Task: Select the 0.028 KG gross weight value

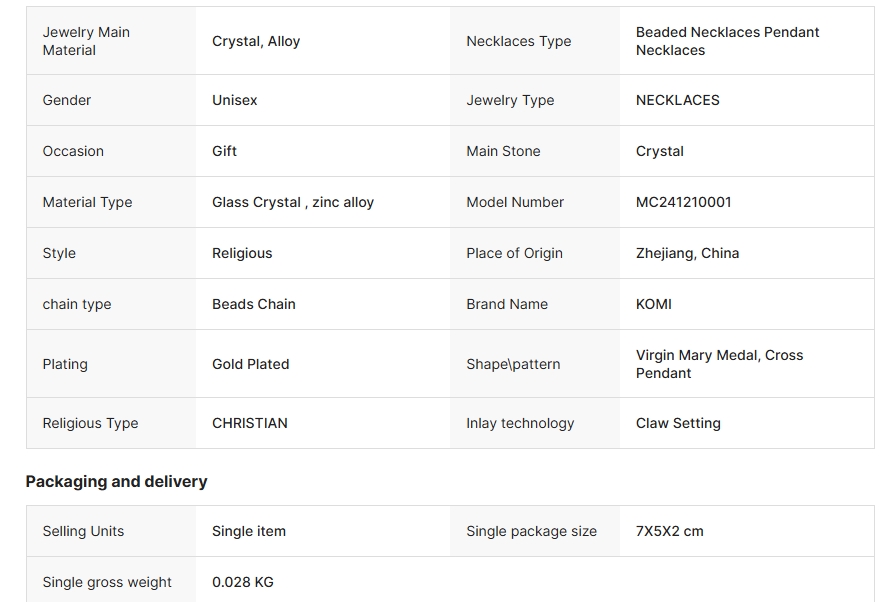Action: click(x=242, y=582)
